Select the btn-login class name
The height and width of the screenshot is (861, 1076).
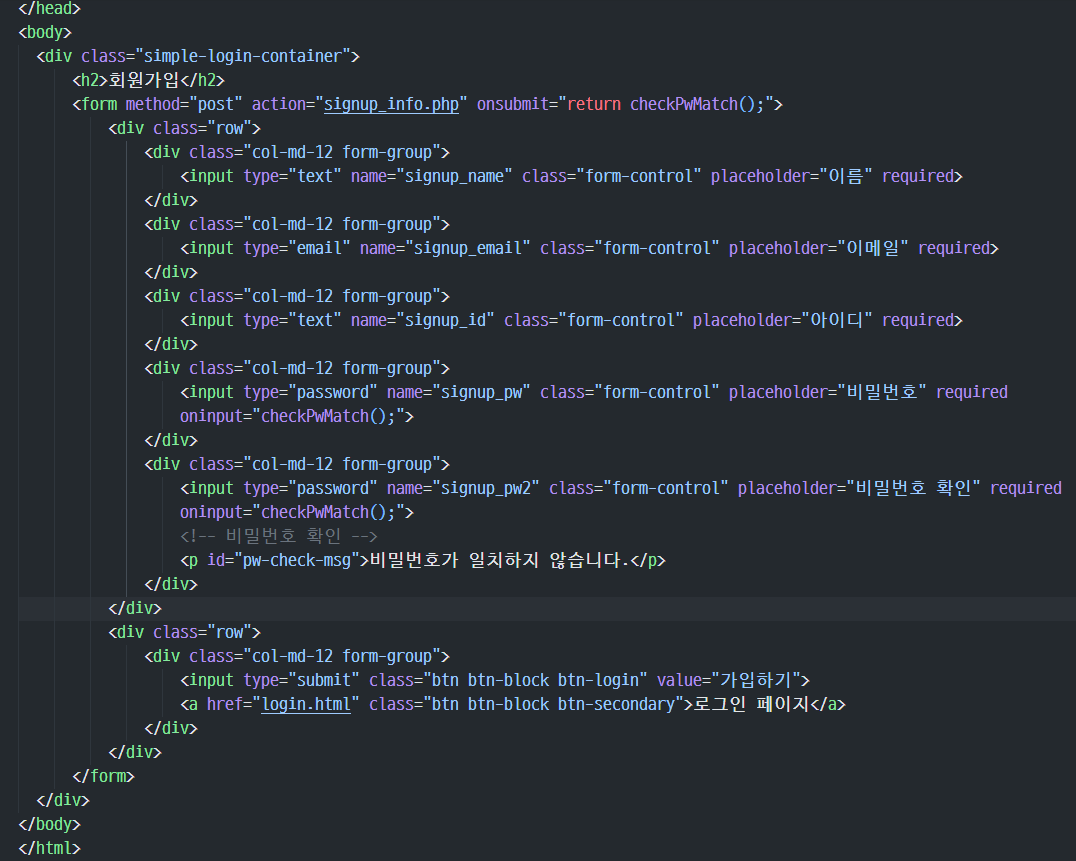tap(598, 681)
